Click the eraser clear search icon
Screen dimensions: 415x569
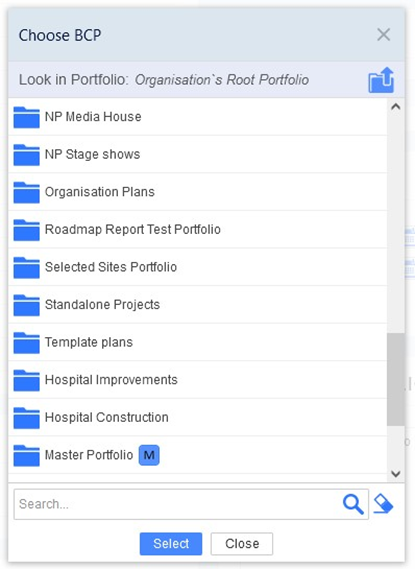coord(383,504)
